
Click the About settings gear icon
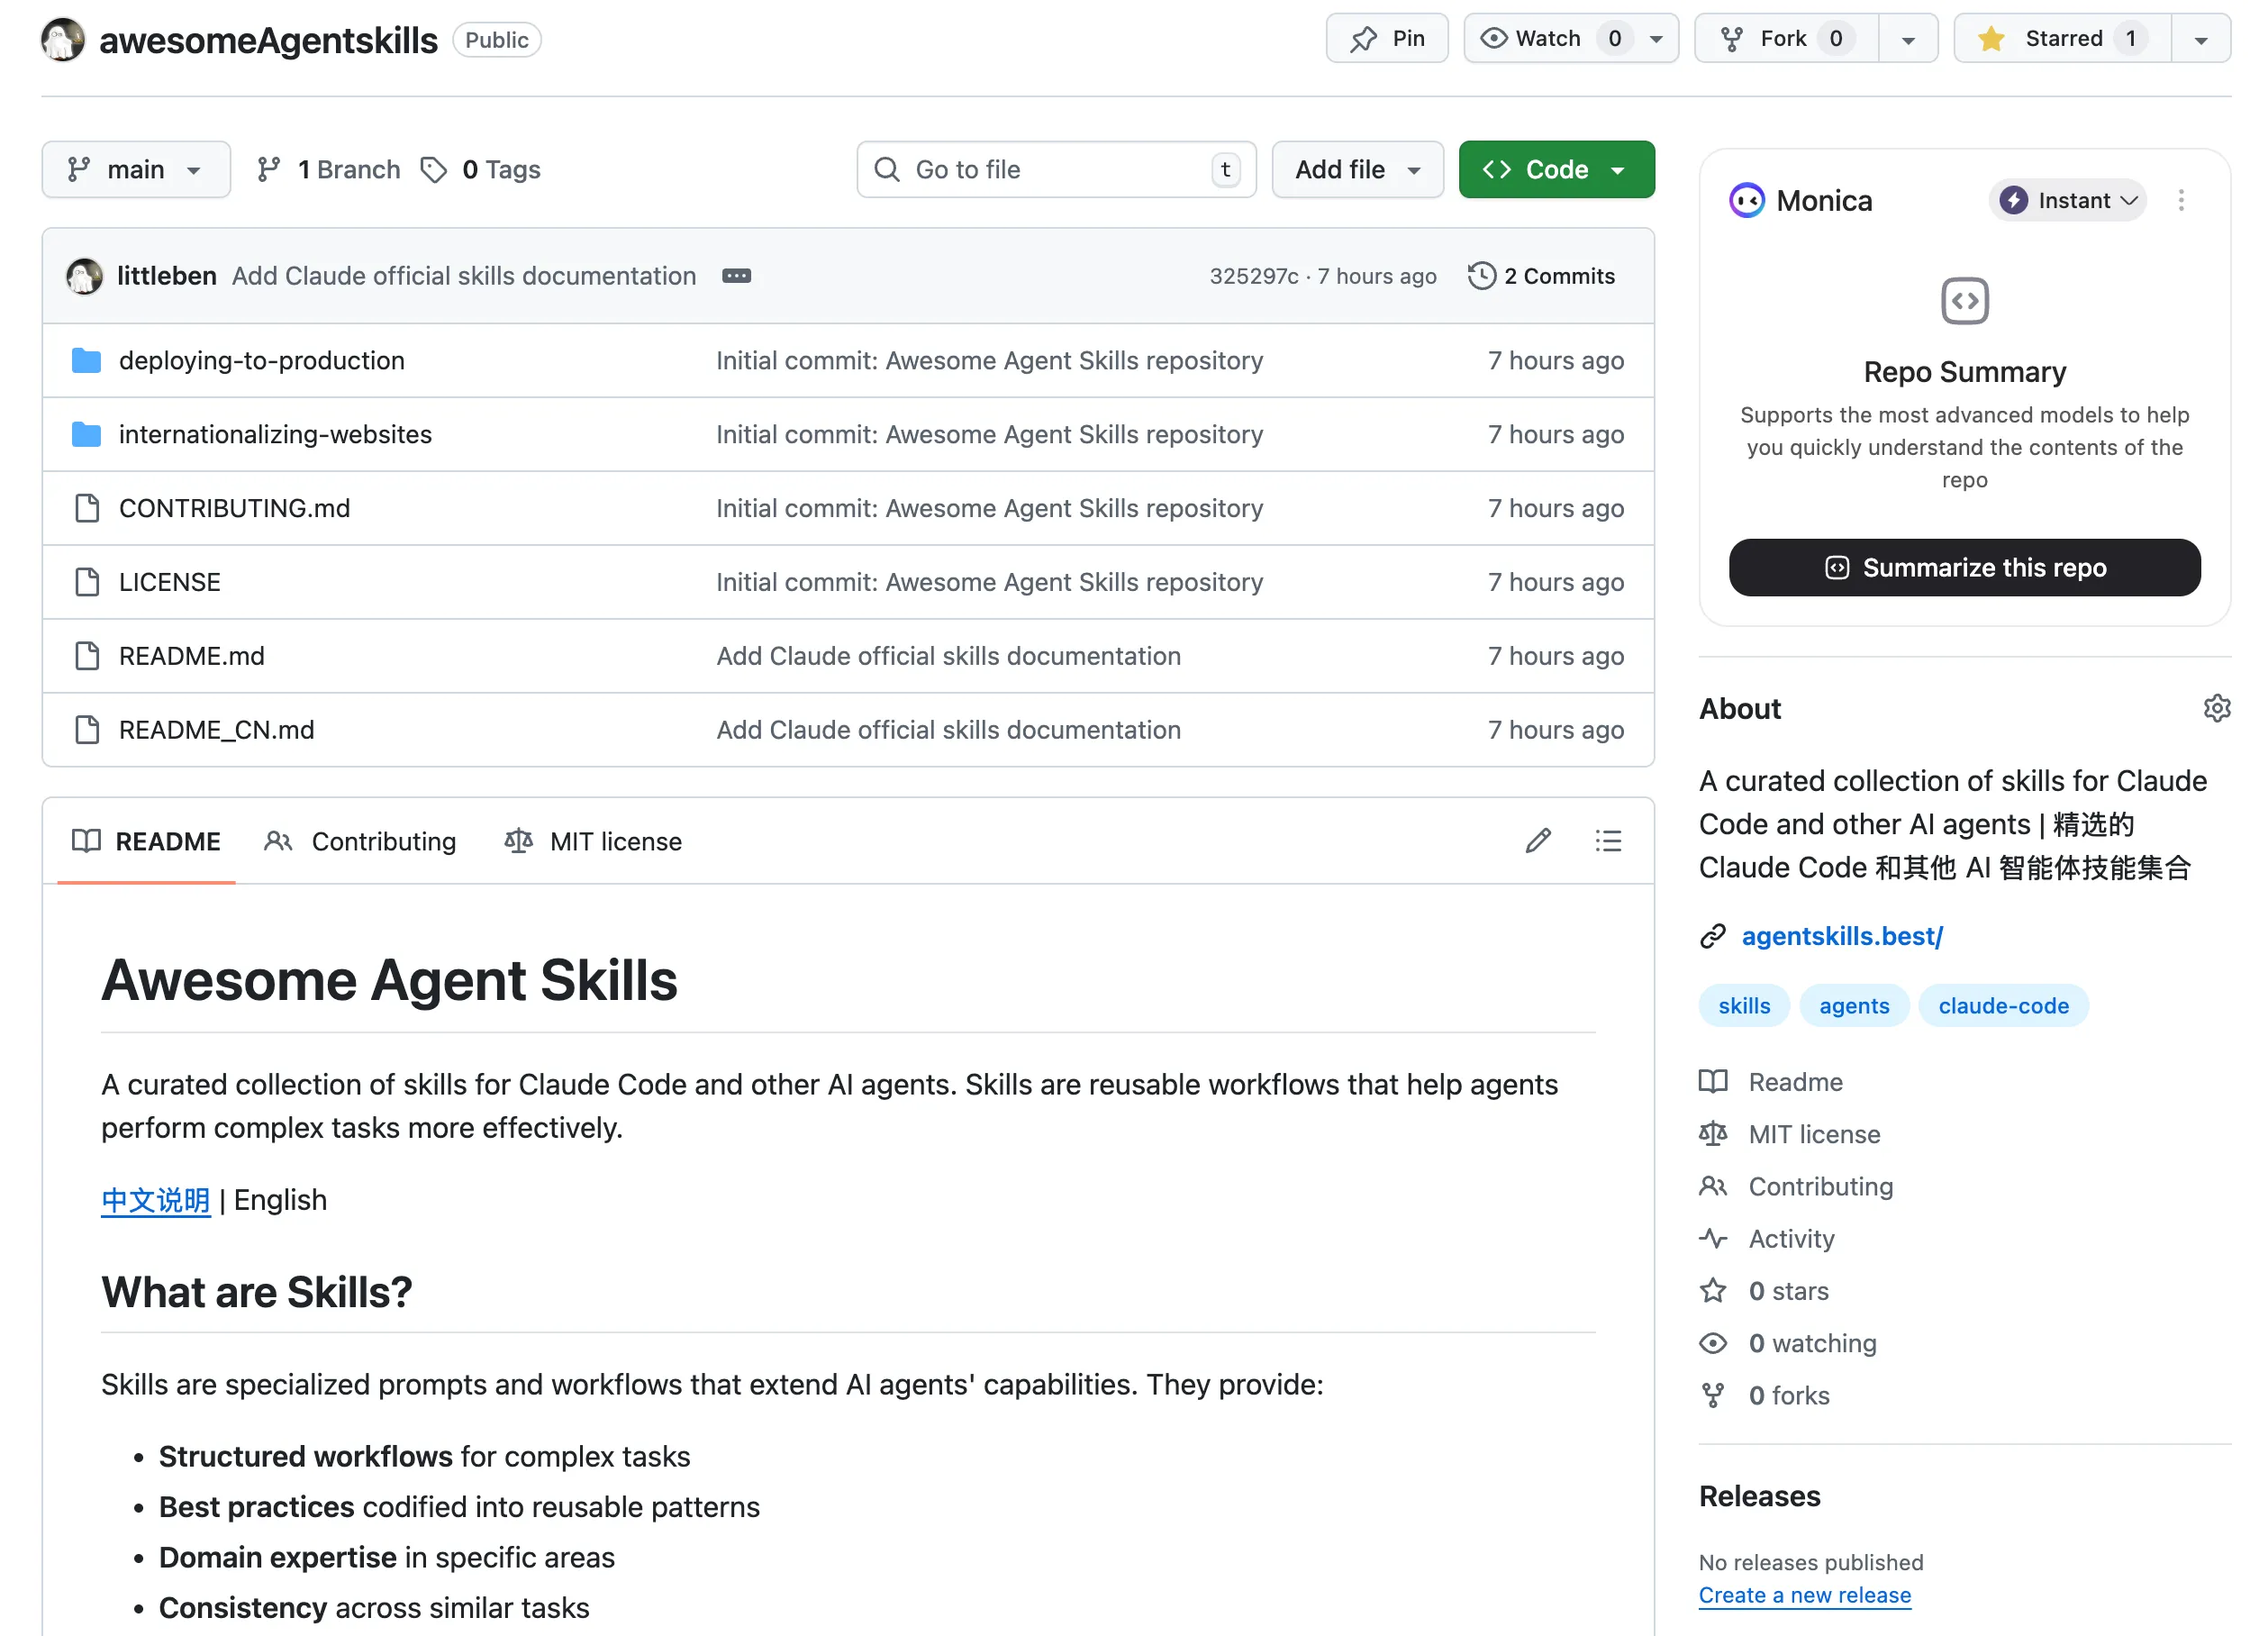click(x=2216, y=708)
